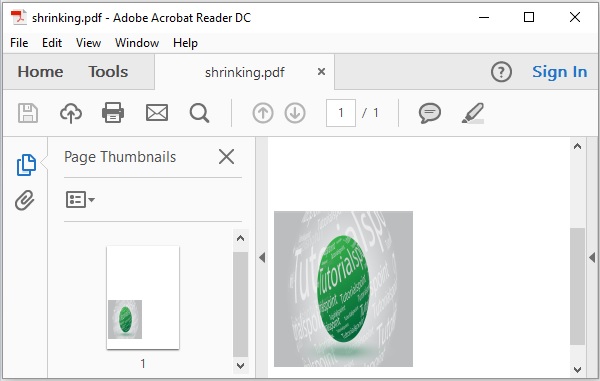Close the Page Thumbnails panel
The height and width of the screenshot is (381, 600).
[x=227, y=156]
